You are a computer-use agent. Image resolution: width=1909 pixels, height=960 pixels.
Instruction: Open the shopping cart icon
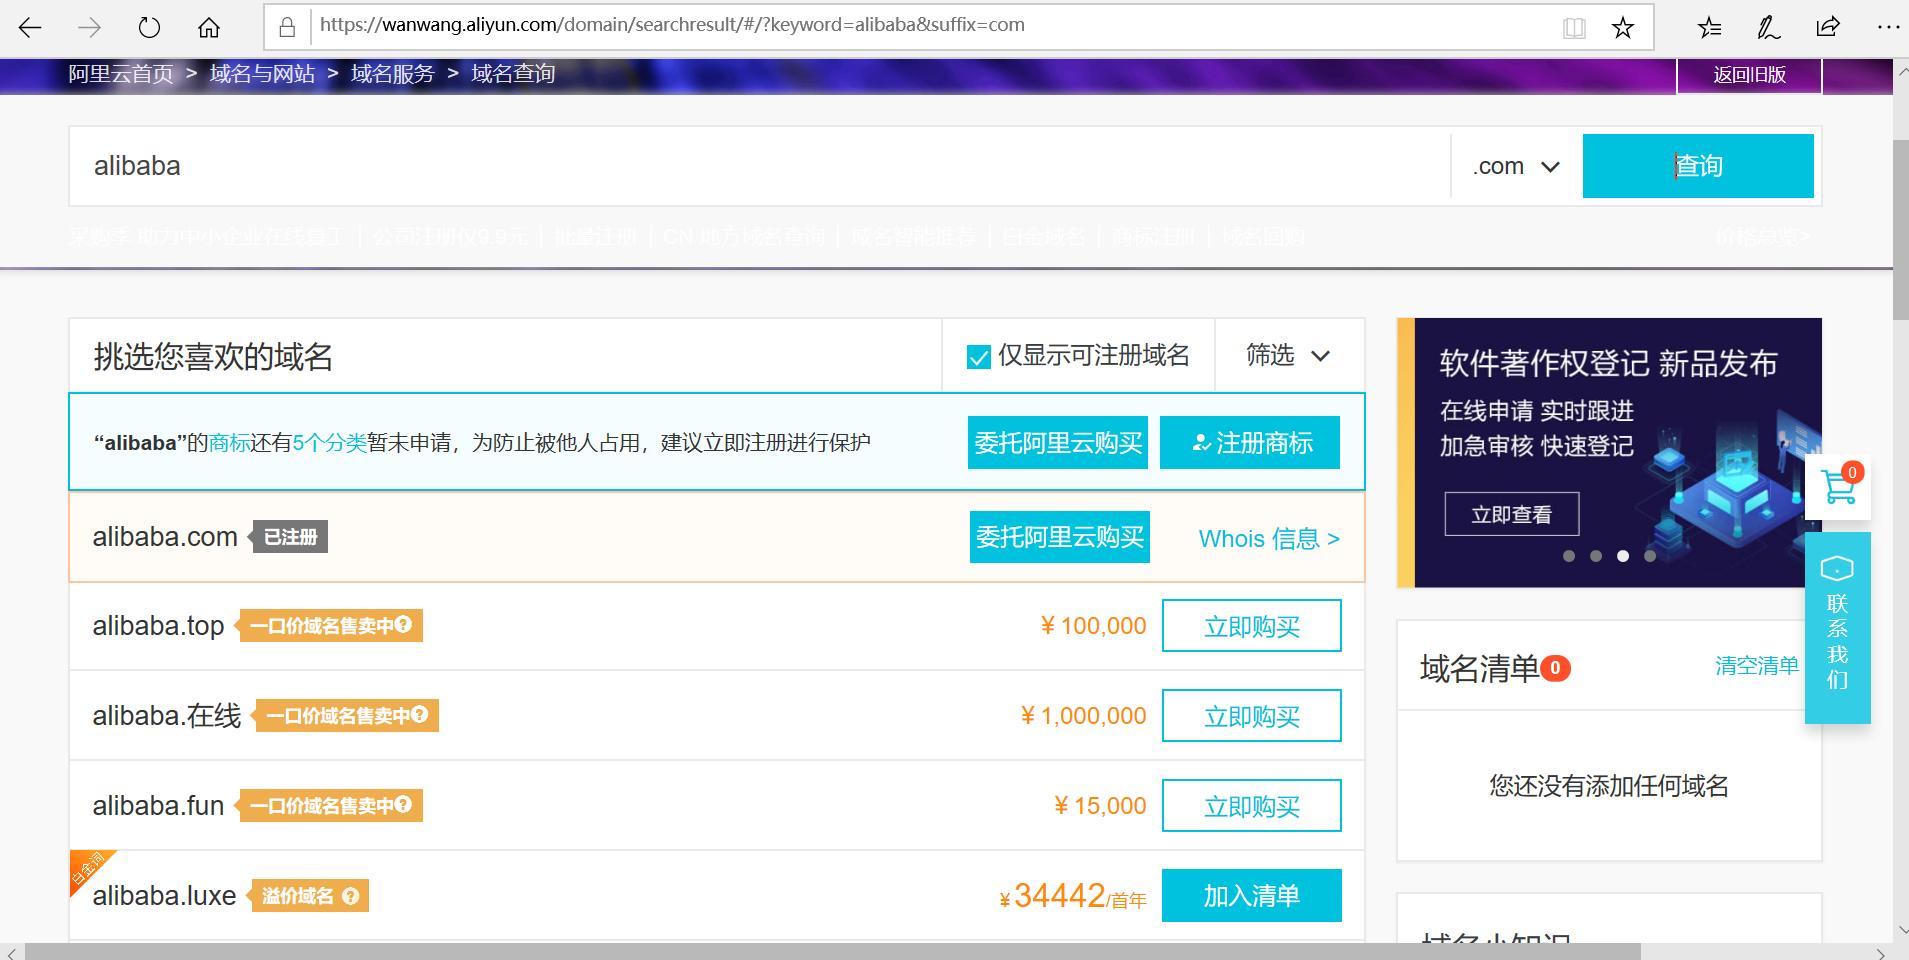pyautogui.click(x=1838, y=487)
